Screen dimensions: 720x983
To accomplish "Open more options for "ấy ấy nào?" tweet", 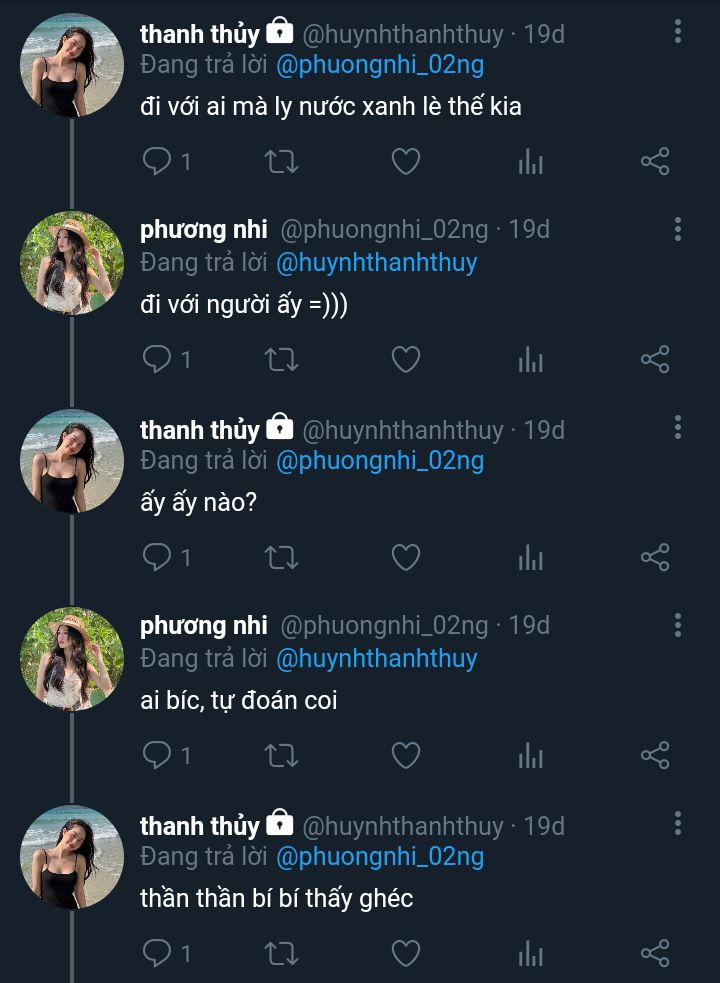I will coord(678,429).
